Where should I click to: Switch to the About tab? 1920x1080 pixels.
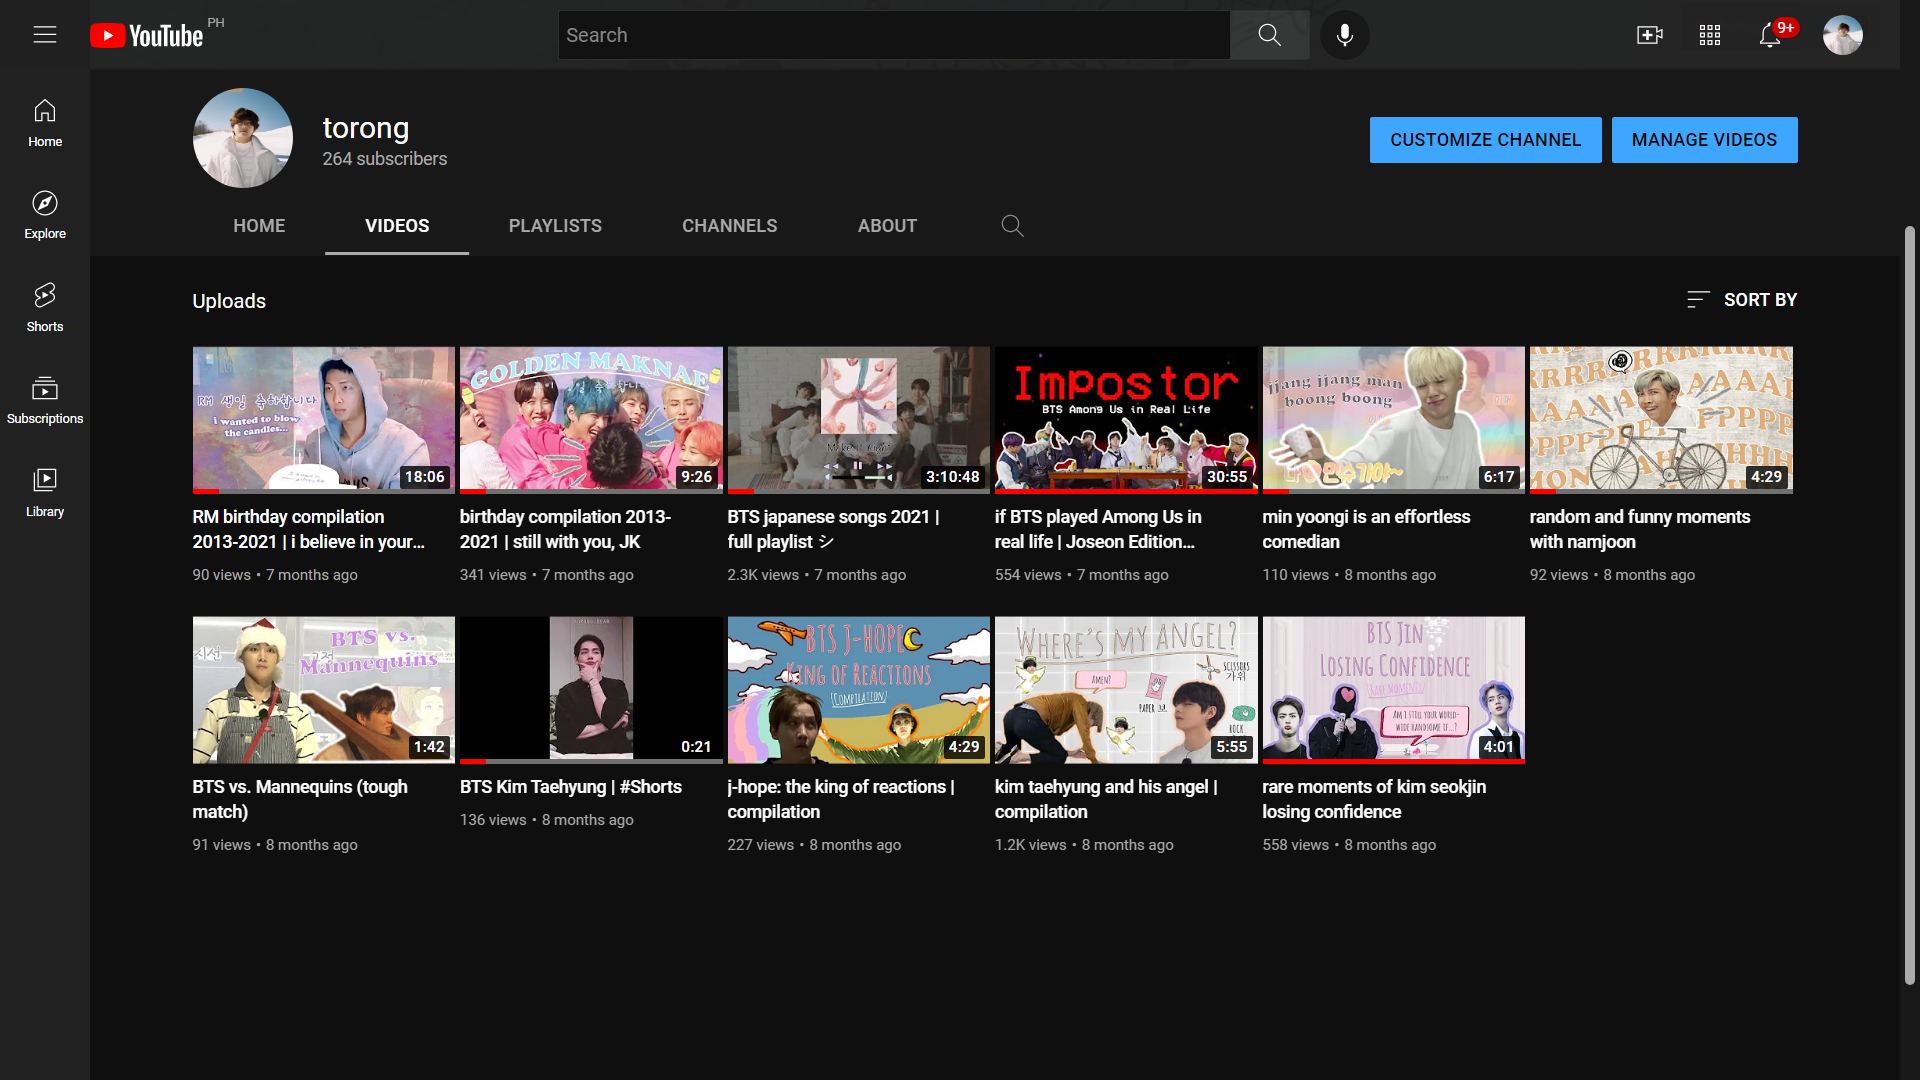887,226
